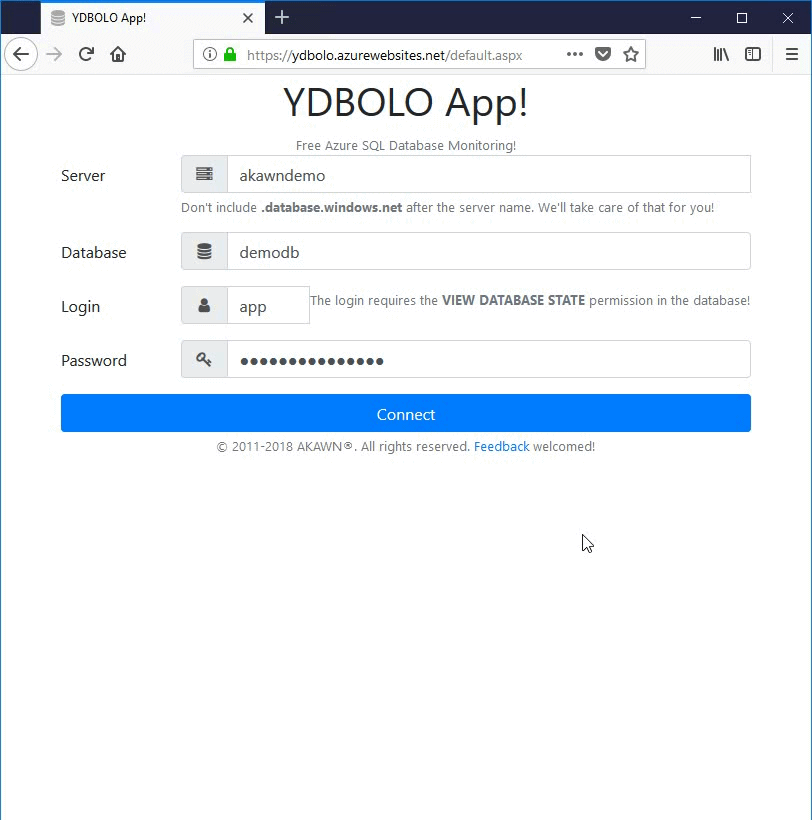The height and width of the screenshot is (820, 812).
Task: Close the Firefox window
Action: (788, 18)
